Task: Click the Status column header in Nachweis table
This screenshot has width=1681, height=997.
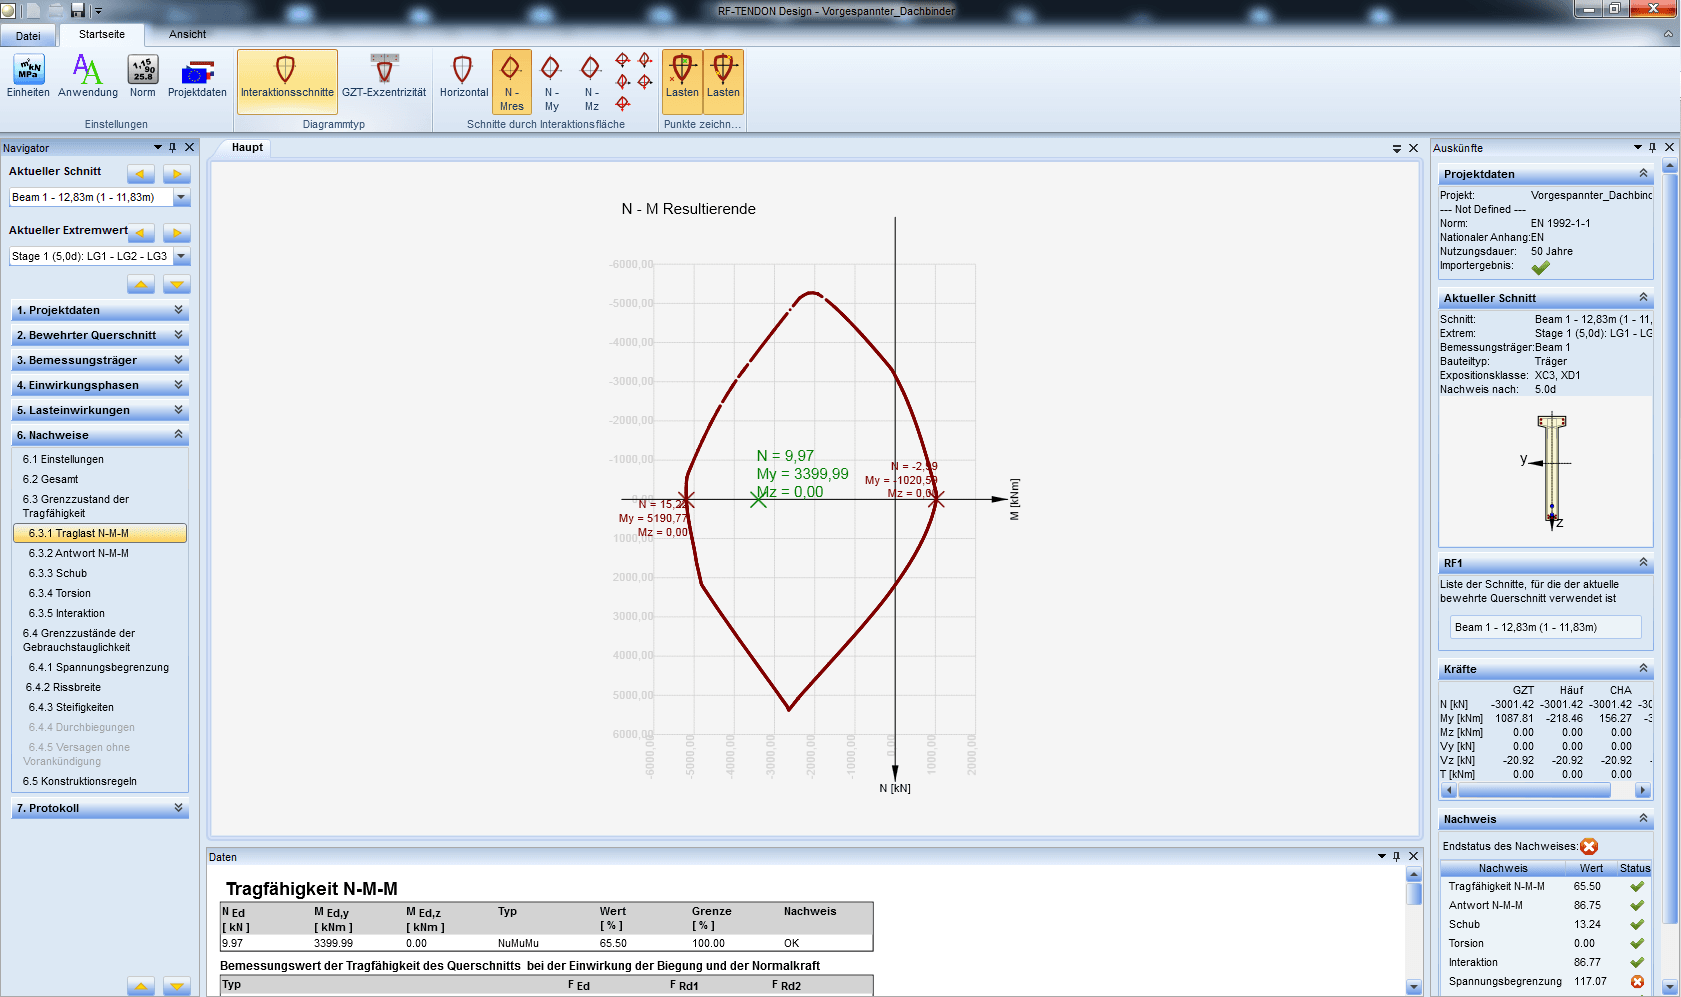Action: tap(1635, 868)
